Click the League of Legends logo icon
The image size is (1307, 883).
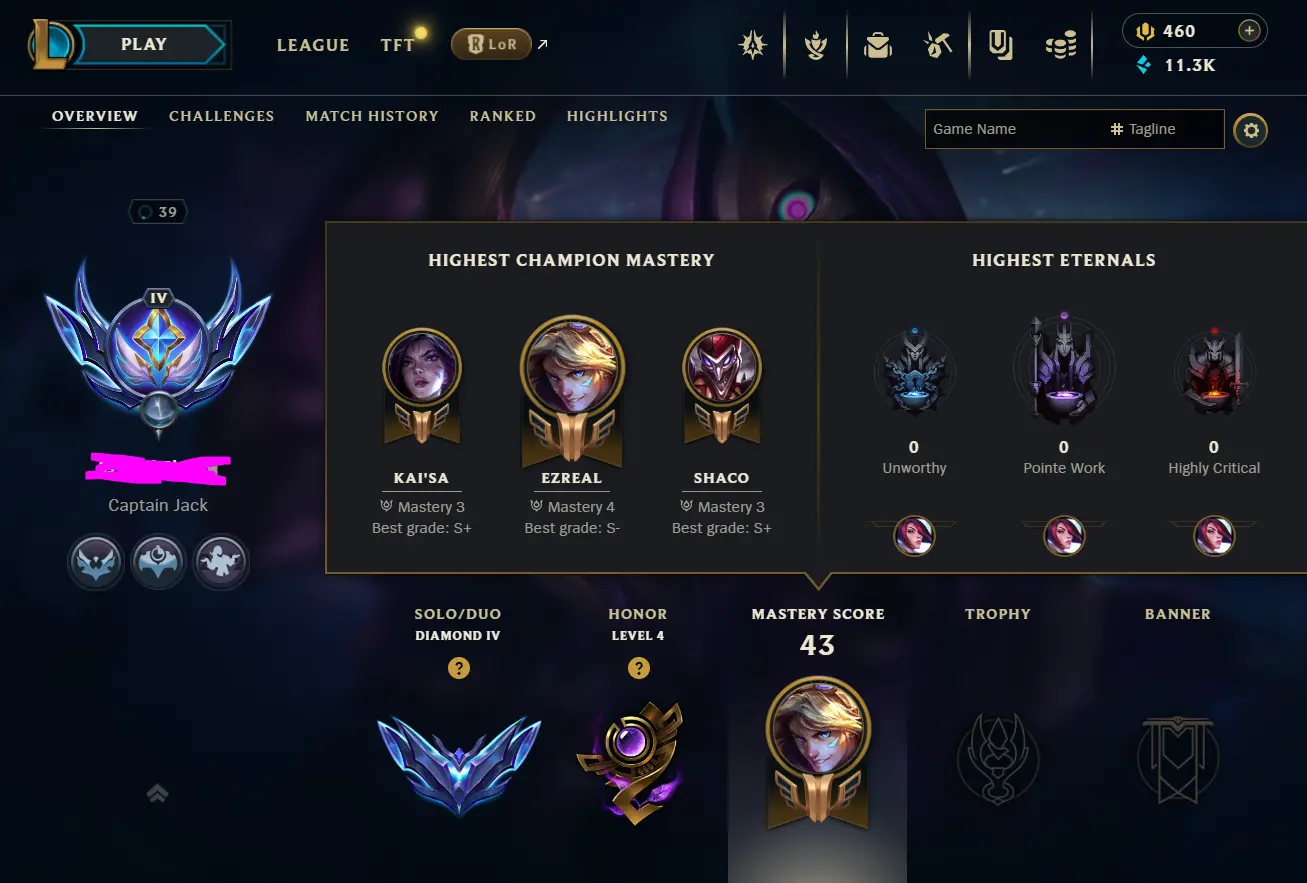pyautogui.click(x=49, y=44)
